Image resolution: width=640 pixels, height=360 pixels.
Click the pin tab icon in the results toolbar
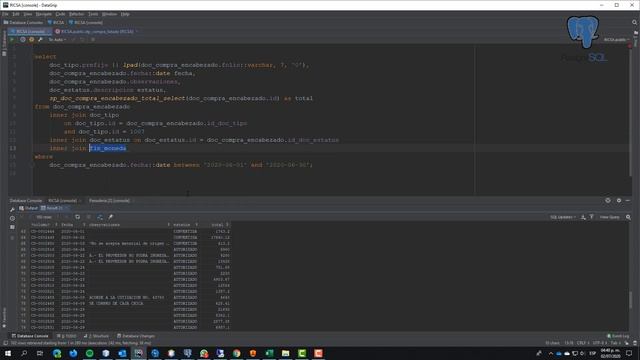click(111, 217)
